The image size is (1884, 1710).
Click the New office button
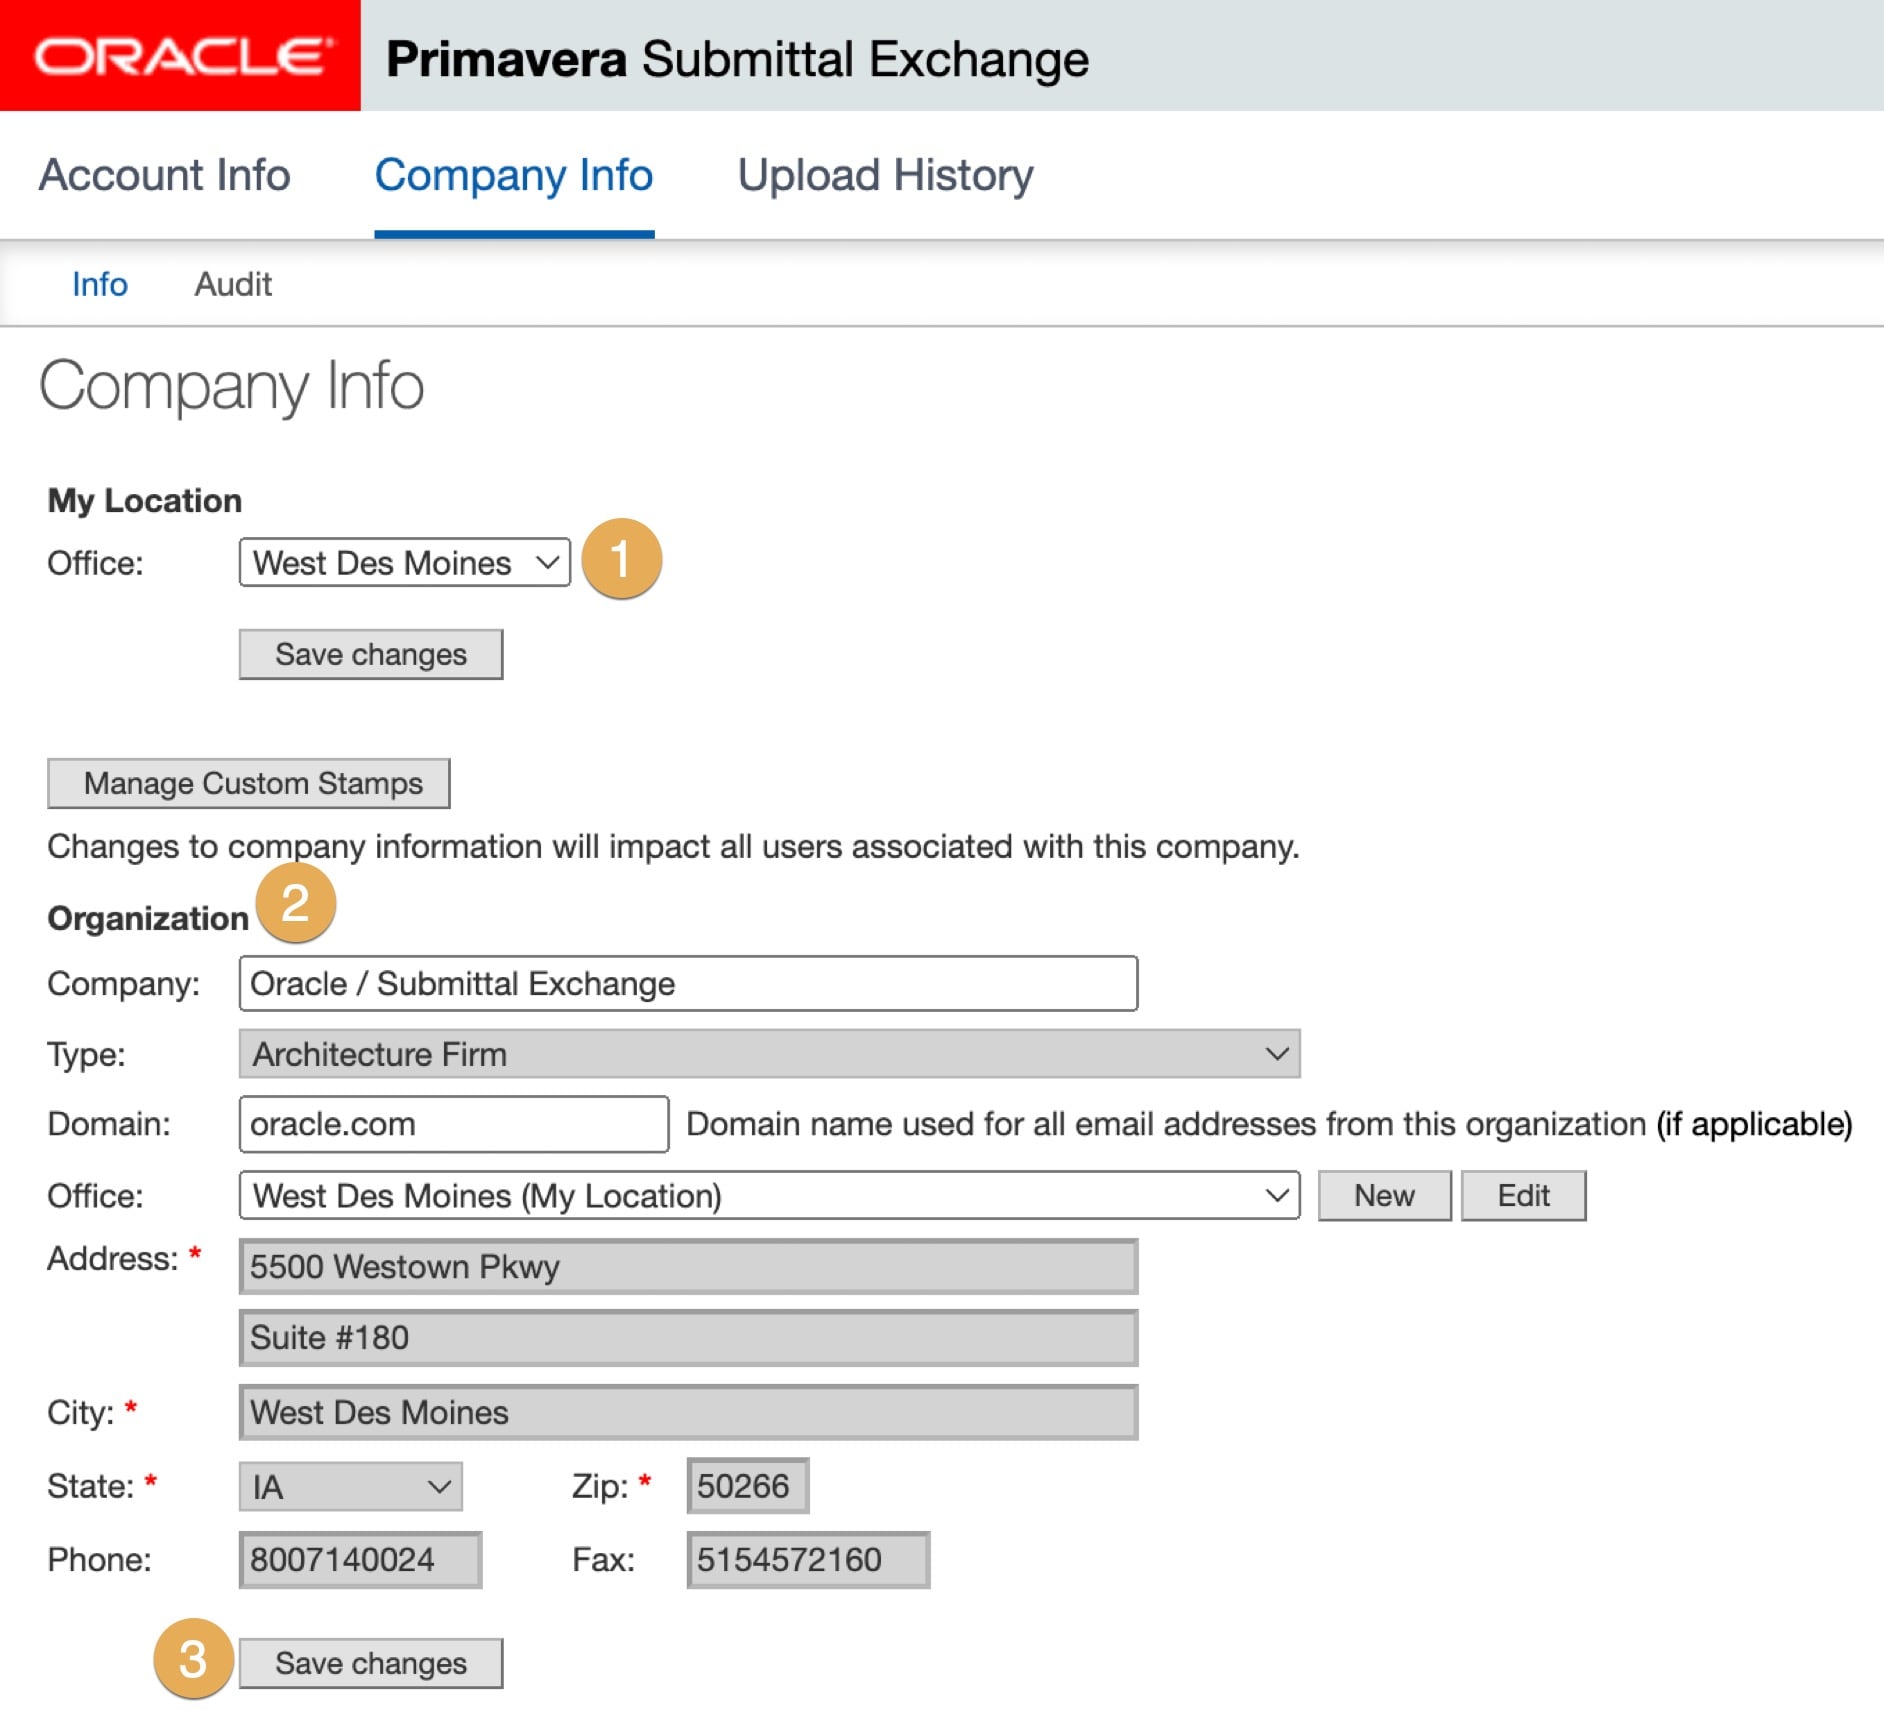point(1384,1196)
